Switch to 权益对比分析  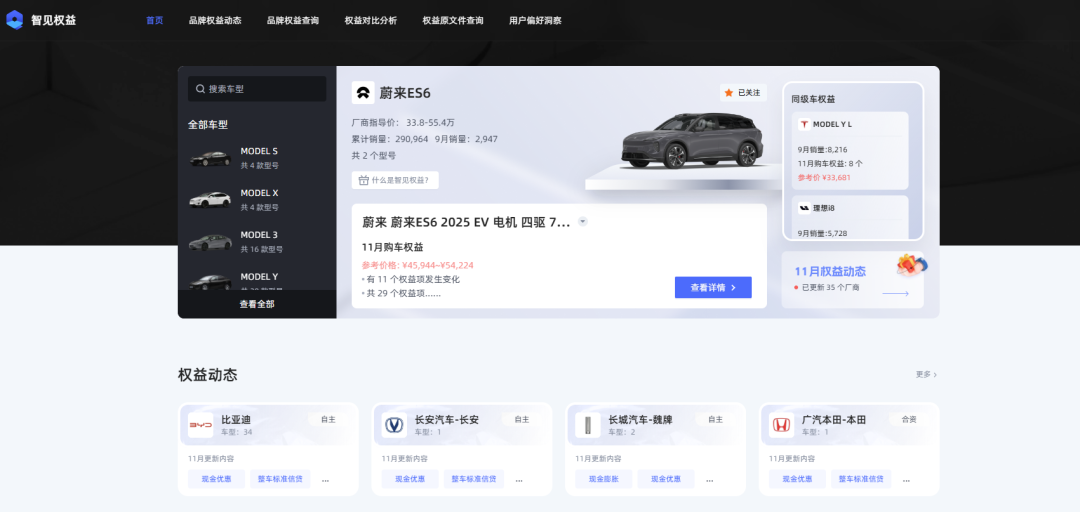[371, 21]
